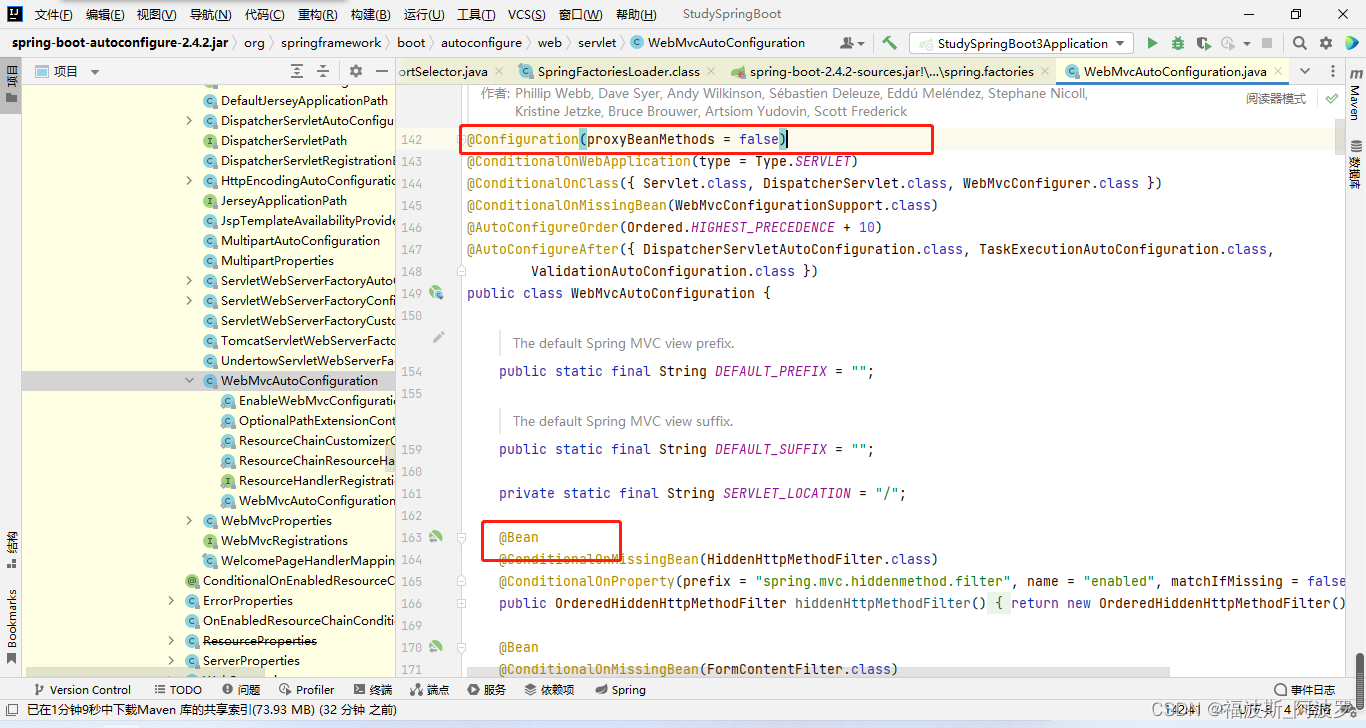
Task: Collapse the WebMvcAutoConfiguration tree node
Action: (190, 380)
